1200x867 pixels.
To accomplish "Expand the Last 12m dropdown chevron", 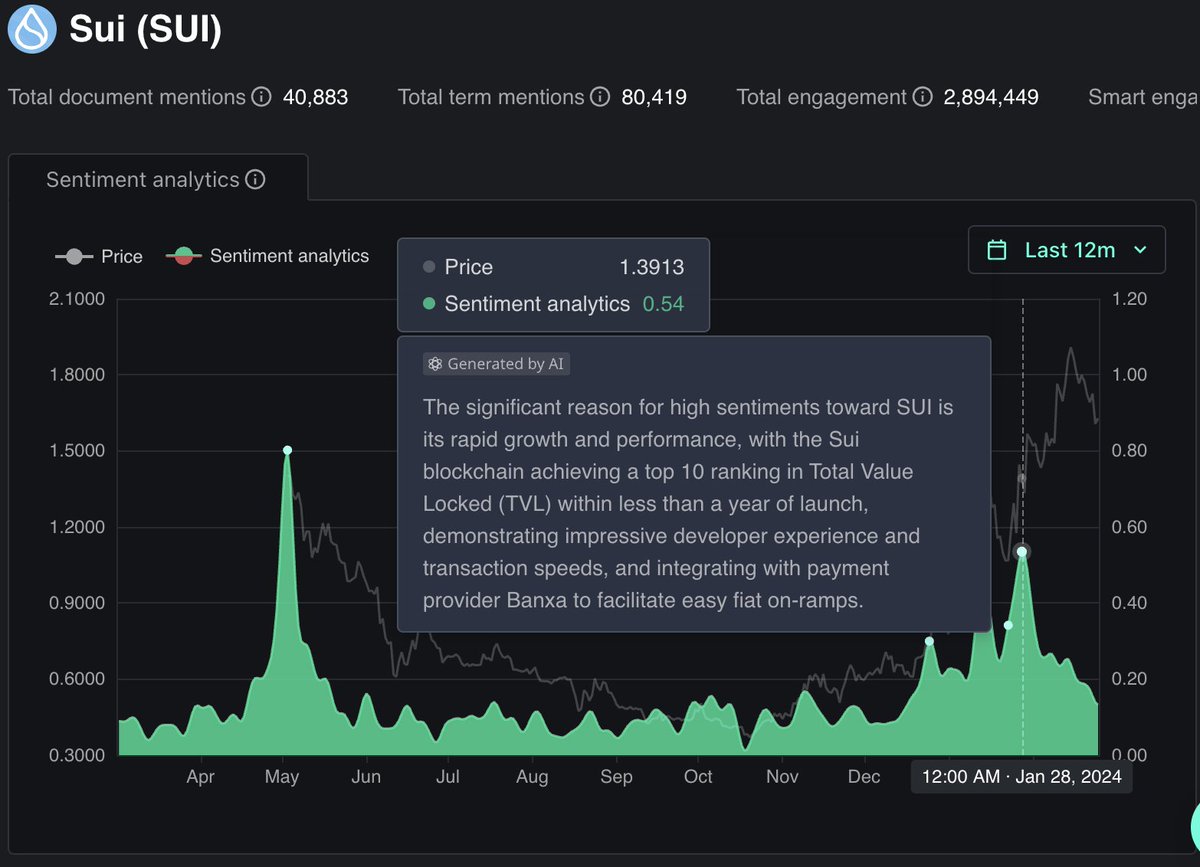I will (1140, 250).
